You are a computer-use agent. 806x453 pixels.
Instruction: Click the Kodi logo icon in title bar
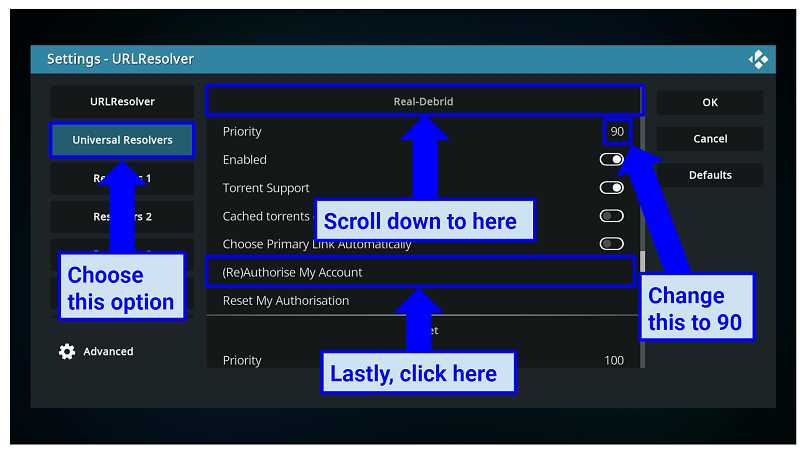point(758,60)
